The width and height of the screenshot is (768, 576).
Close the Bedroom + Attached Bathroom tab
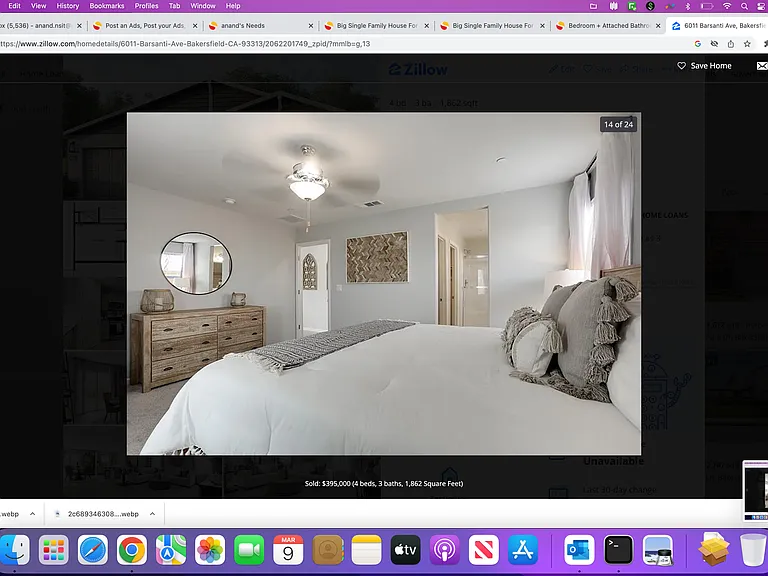[658, 25]
